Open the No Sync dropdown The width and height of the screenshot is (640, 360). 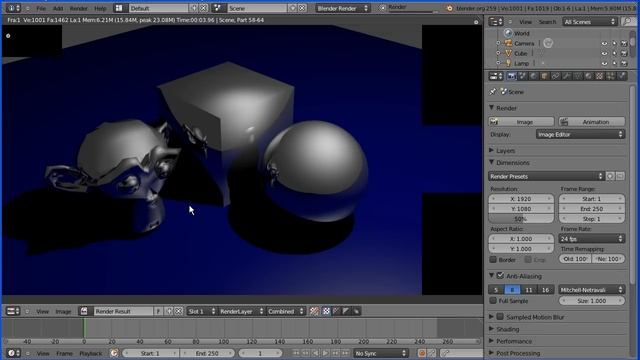point(380,353)
